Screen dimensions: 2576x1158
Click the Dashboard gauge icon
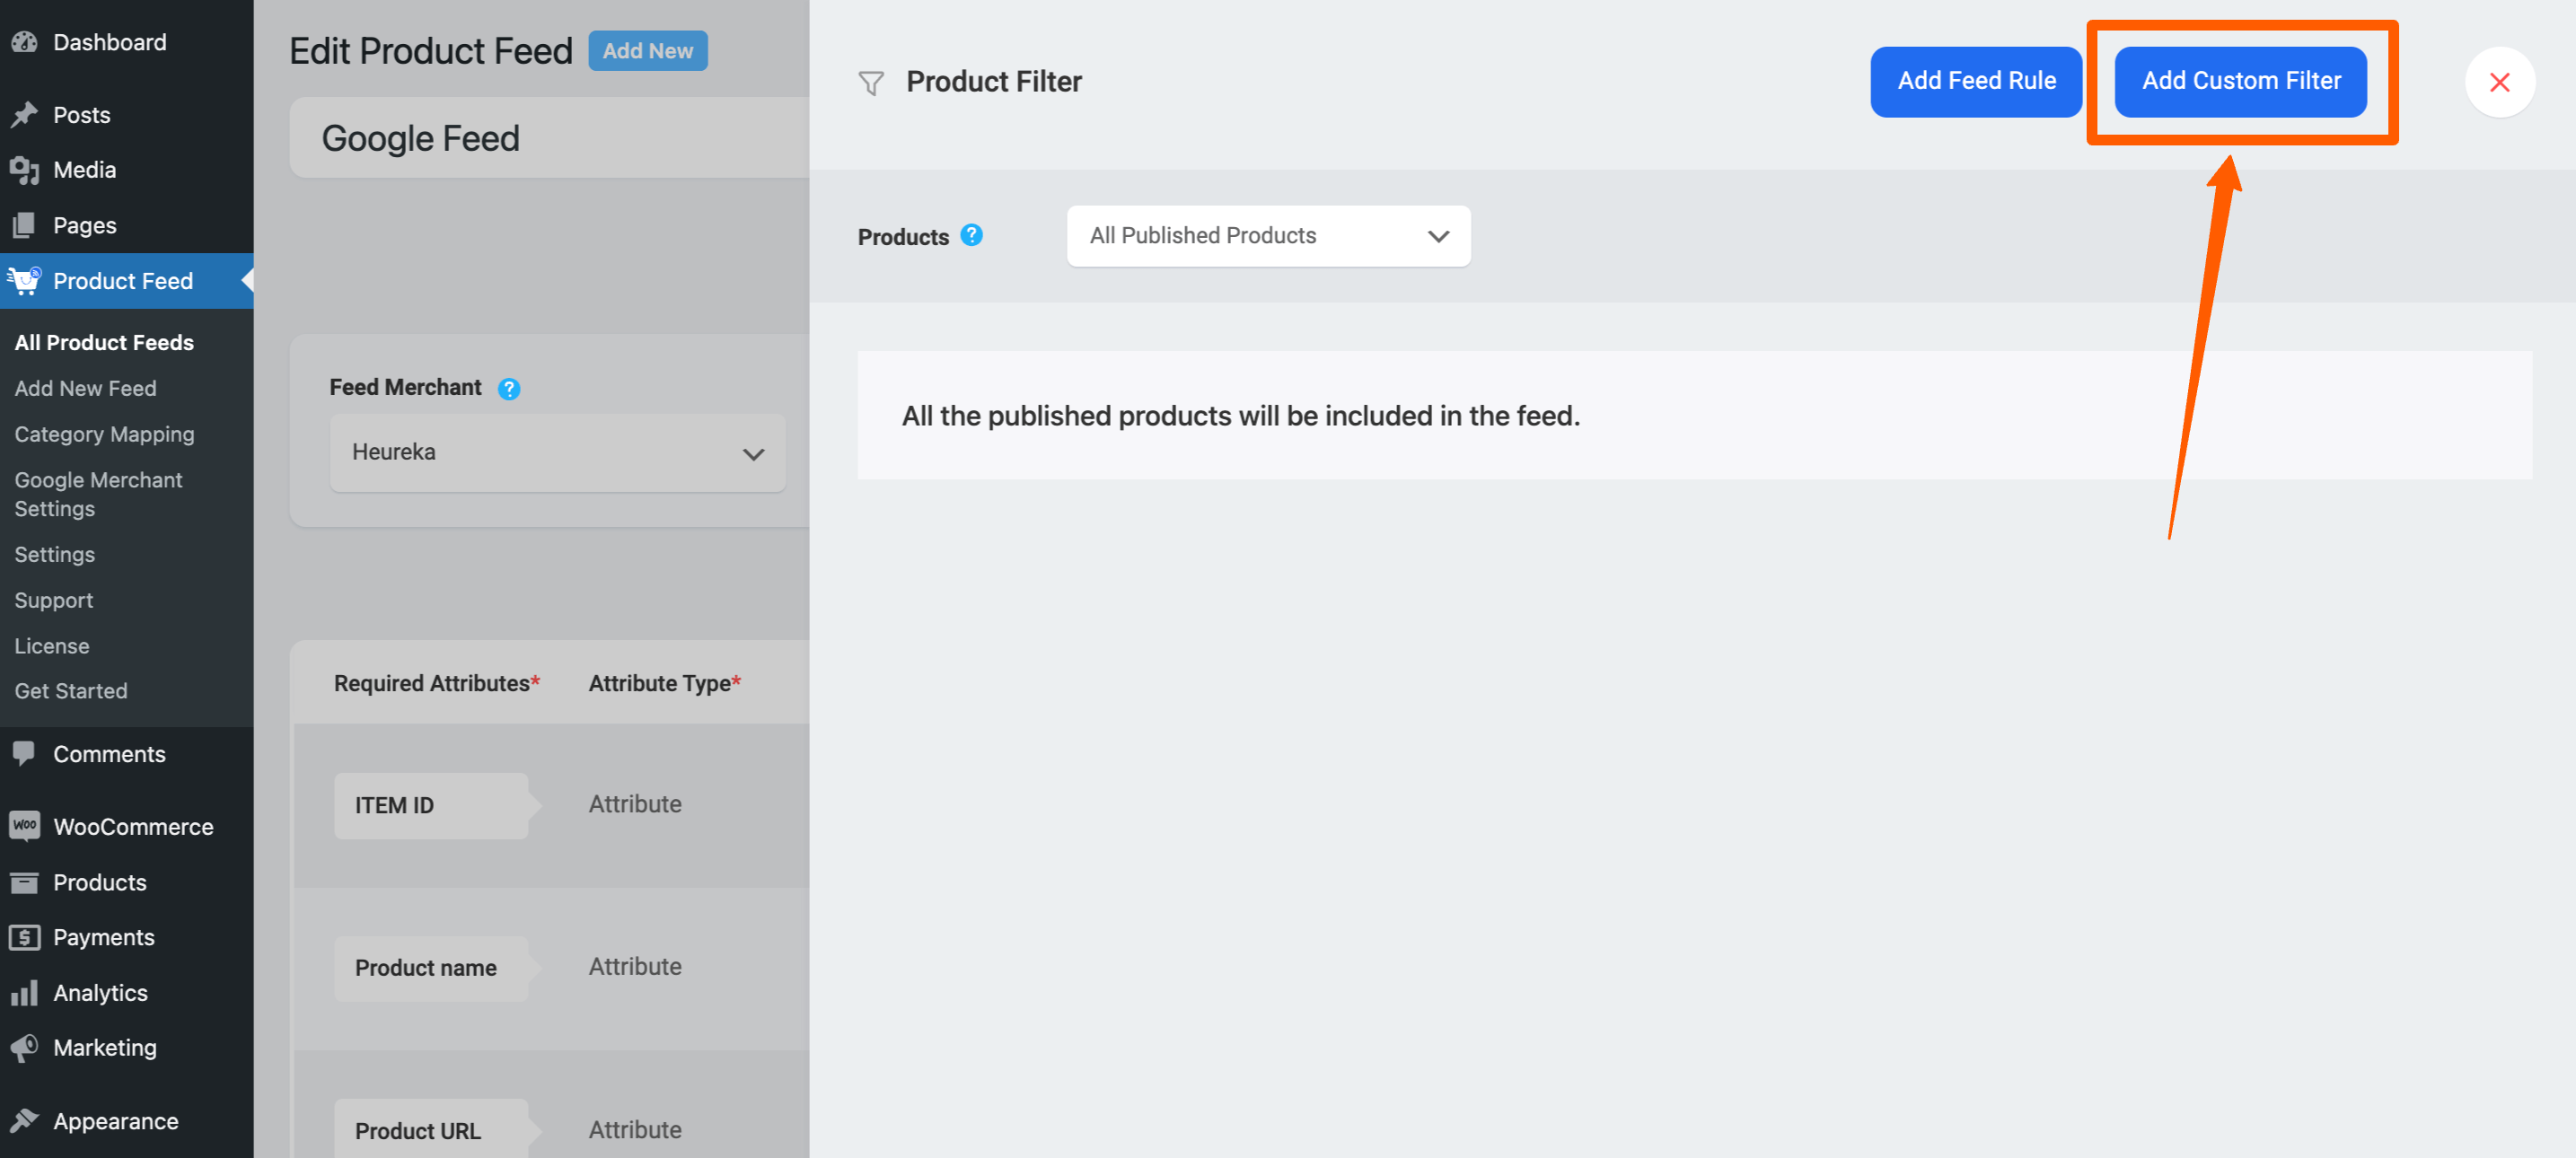click(24, 42)
